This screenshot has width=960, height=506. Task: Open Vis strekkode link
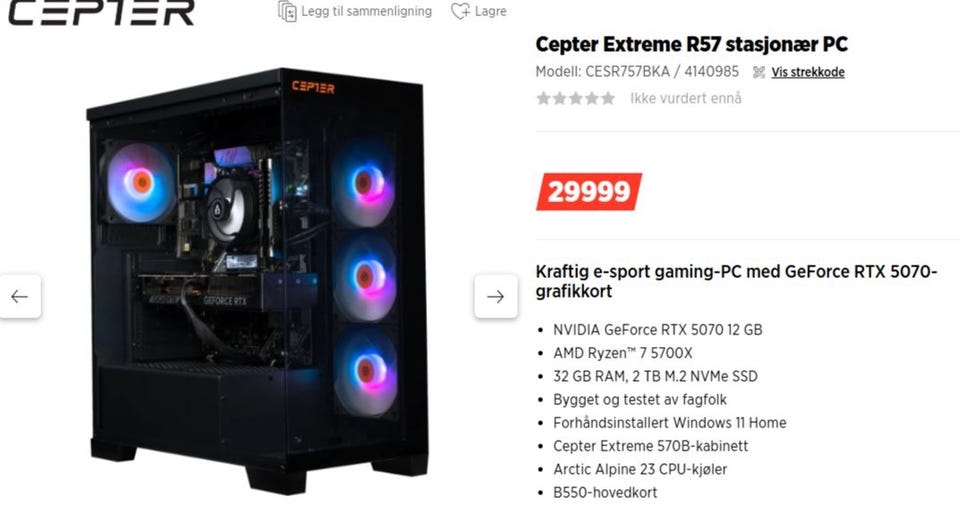click(x=808, y=72)
